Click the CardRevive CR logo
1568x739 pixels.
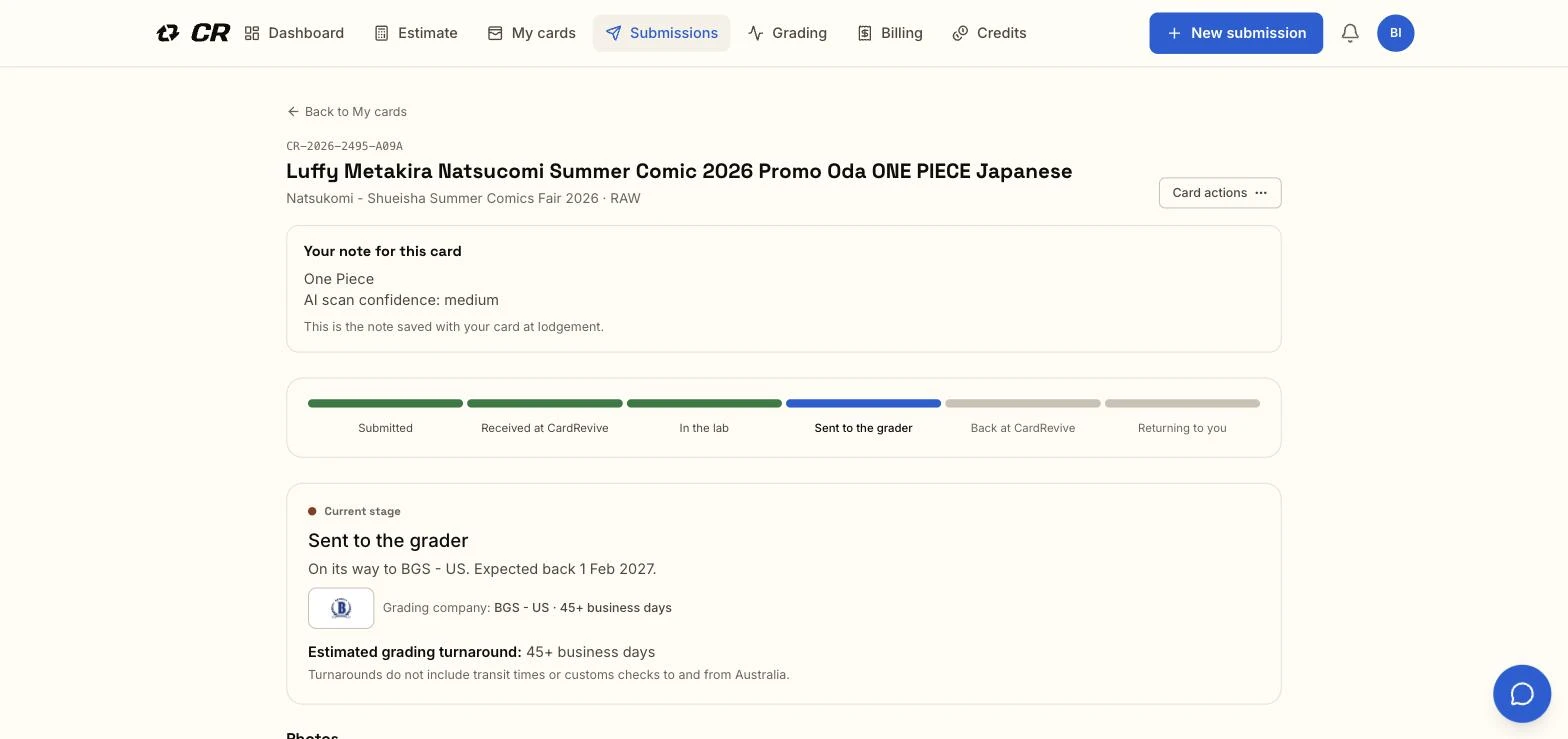pos(193,33)
